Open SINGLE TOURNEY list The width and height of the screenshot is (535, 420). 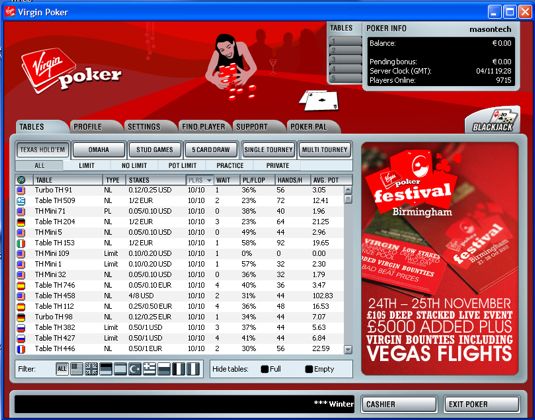click(x=269, y=150)
